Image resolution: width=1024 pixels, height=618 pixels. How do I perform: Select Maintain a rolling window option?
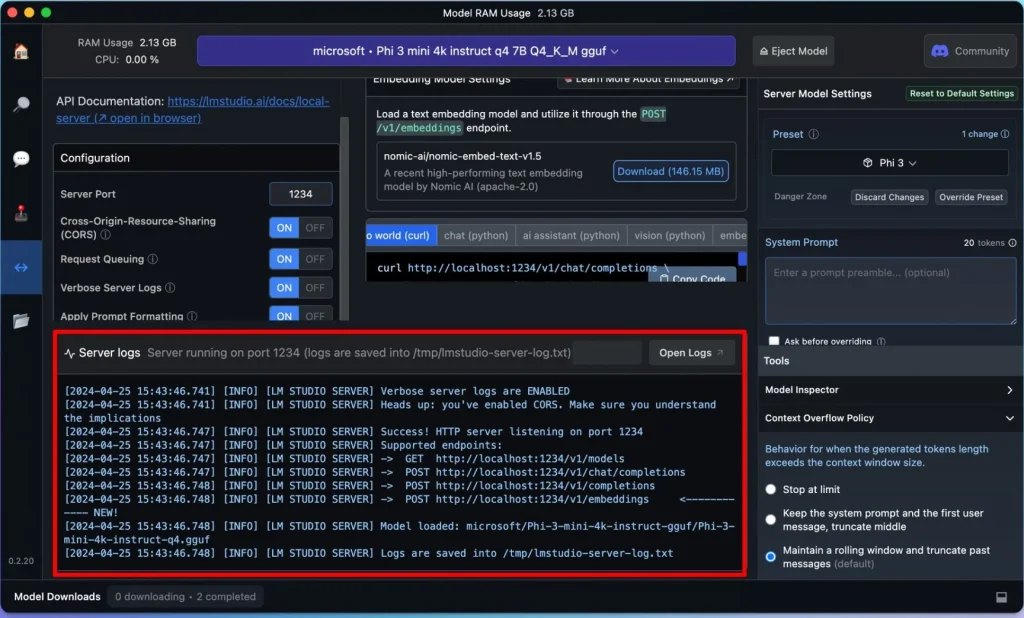click(x=771, y=557)
